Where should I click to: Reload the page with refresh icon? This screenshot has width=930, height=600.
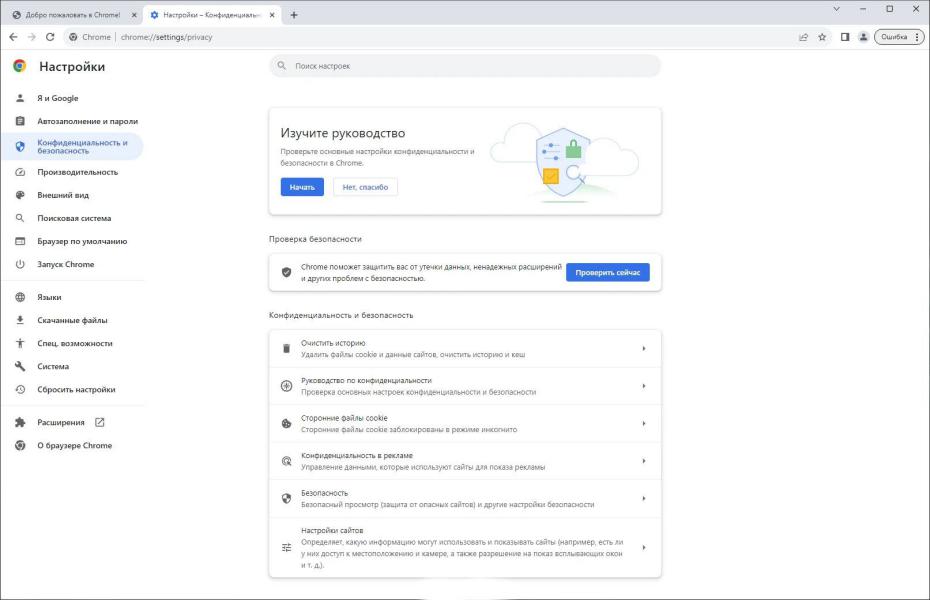point(50,37)
